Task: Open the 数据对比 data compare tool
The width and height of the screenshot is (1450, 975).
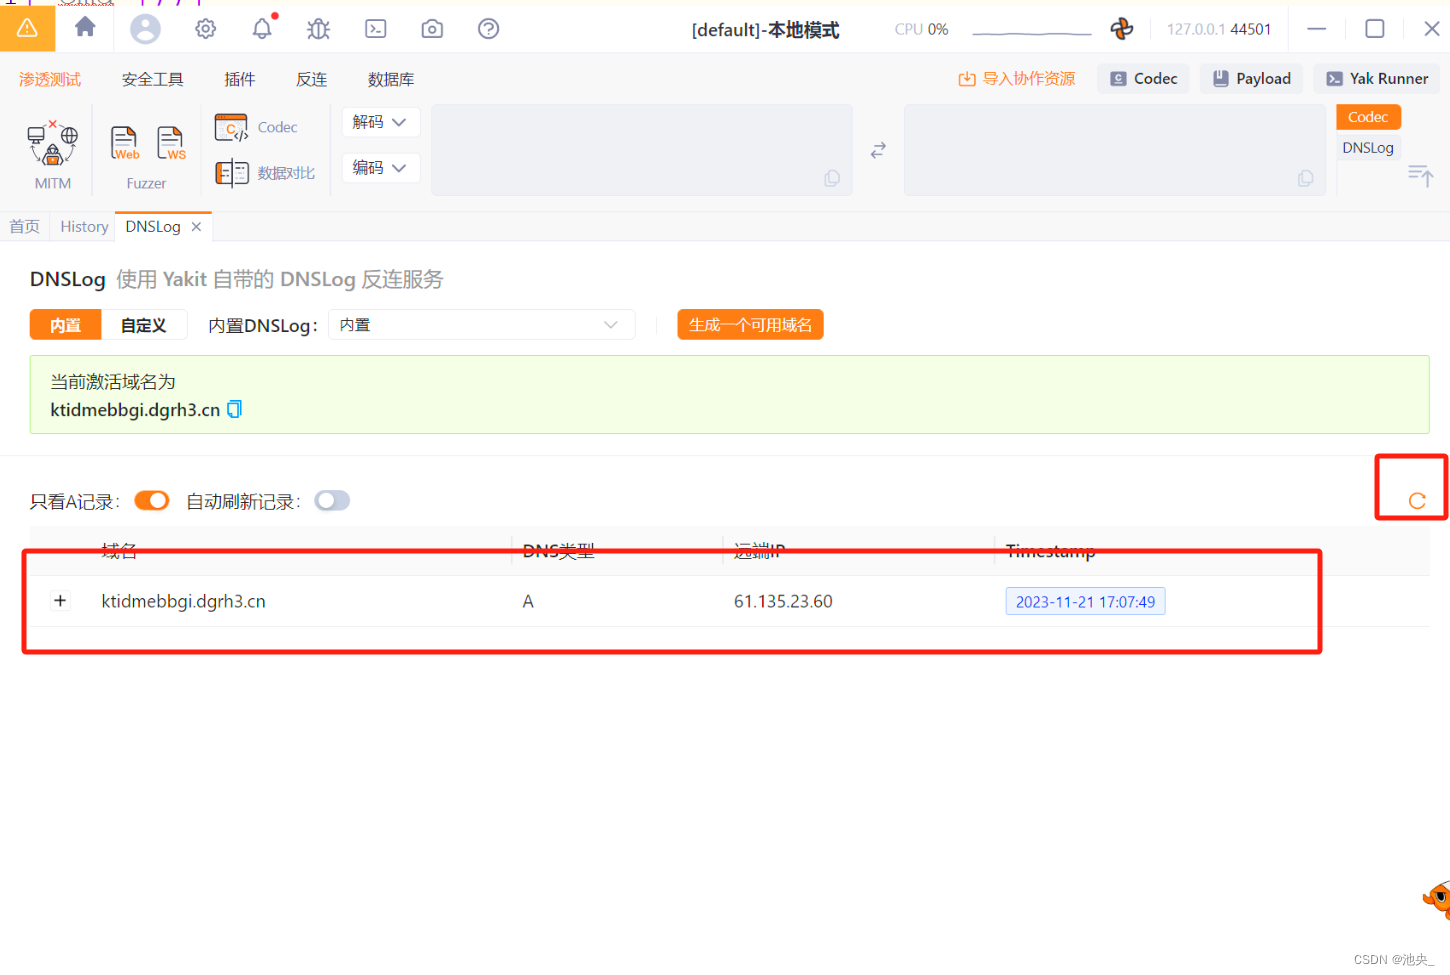Action: [x=265, y=173]
